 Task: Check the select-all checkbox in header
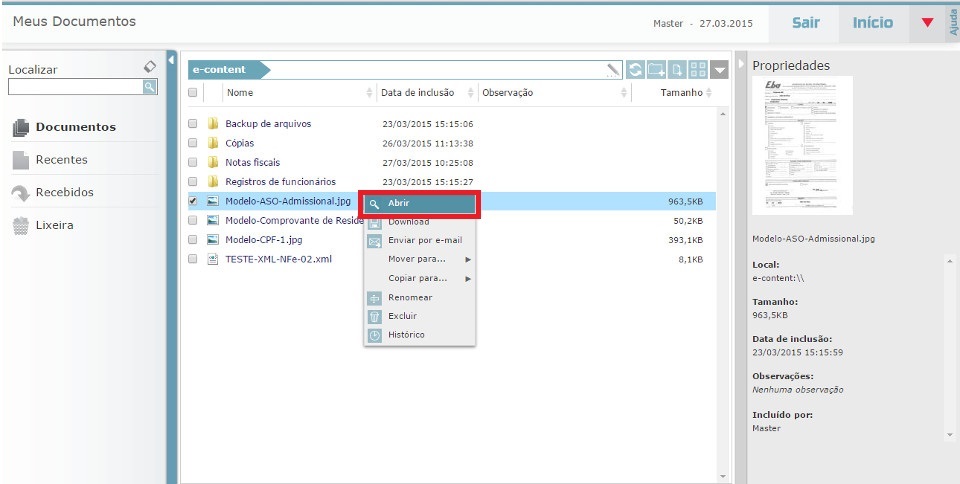(193, 93)
